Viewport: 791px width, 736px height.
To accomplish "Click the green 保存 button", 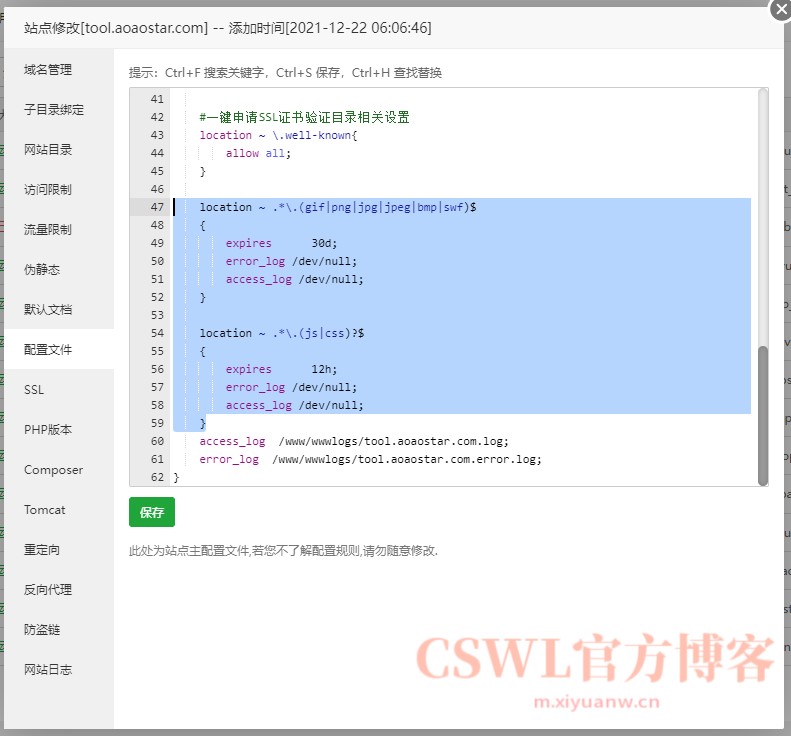I will click(x=152, y=512).
